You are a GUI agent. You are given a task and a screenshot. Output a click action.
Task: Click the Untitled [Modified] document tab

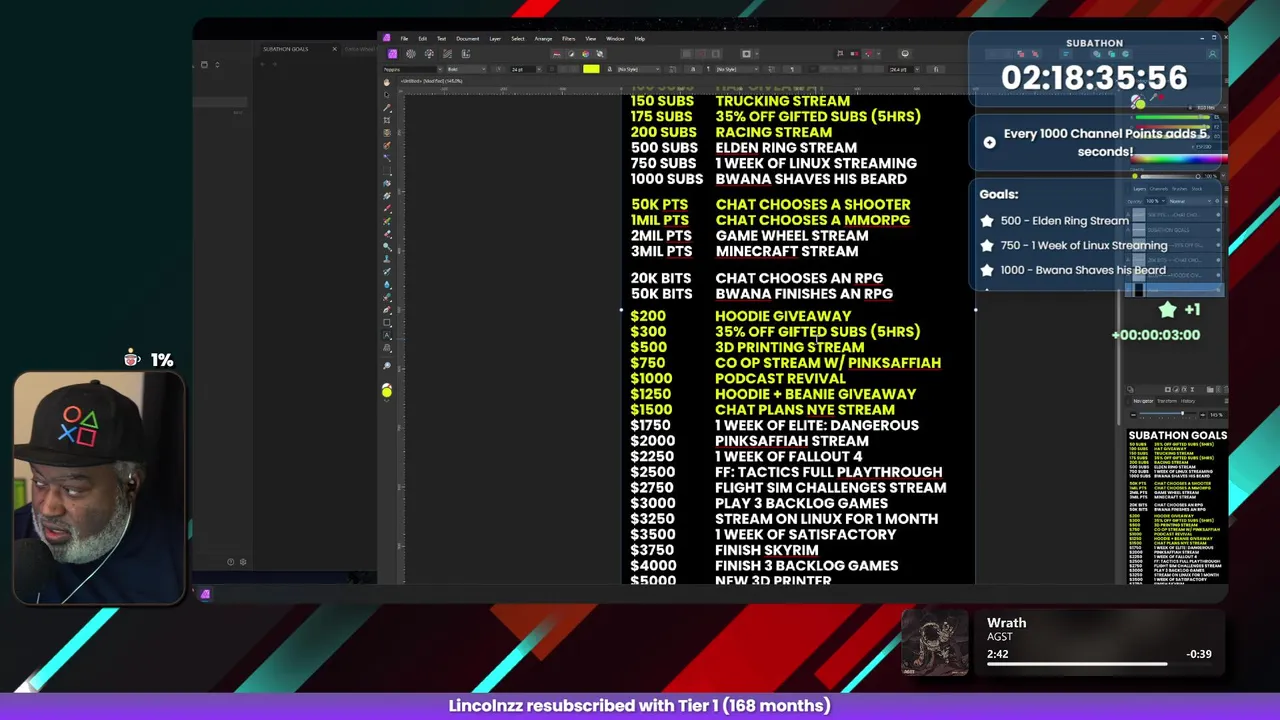[431, 81]
